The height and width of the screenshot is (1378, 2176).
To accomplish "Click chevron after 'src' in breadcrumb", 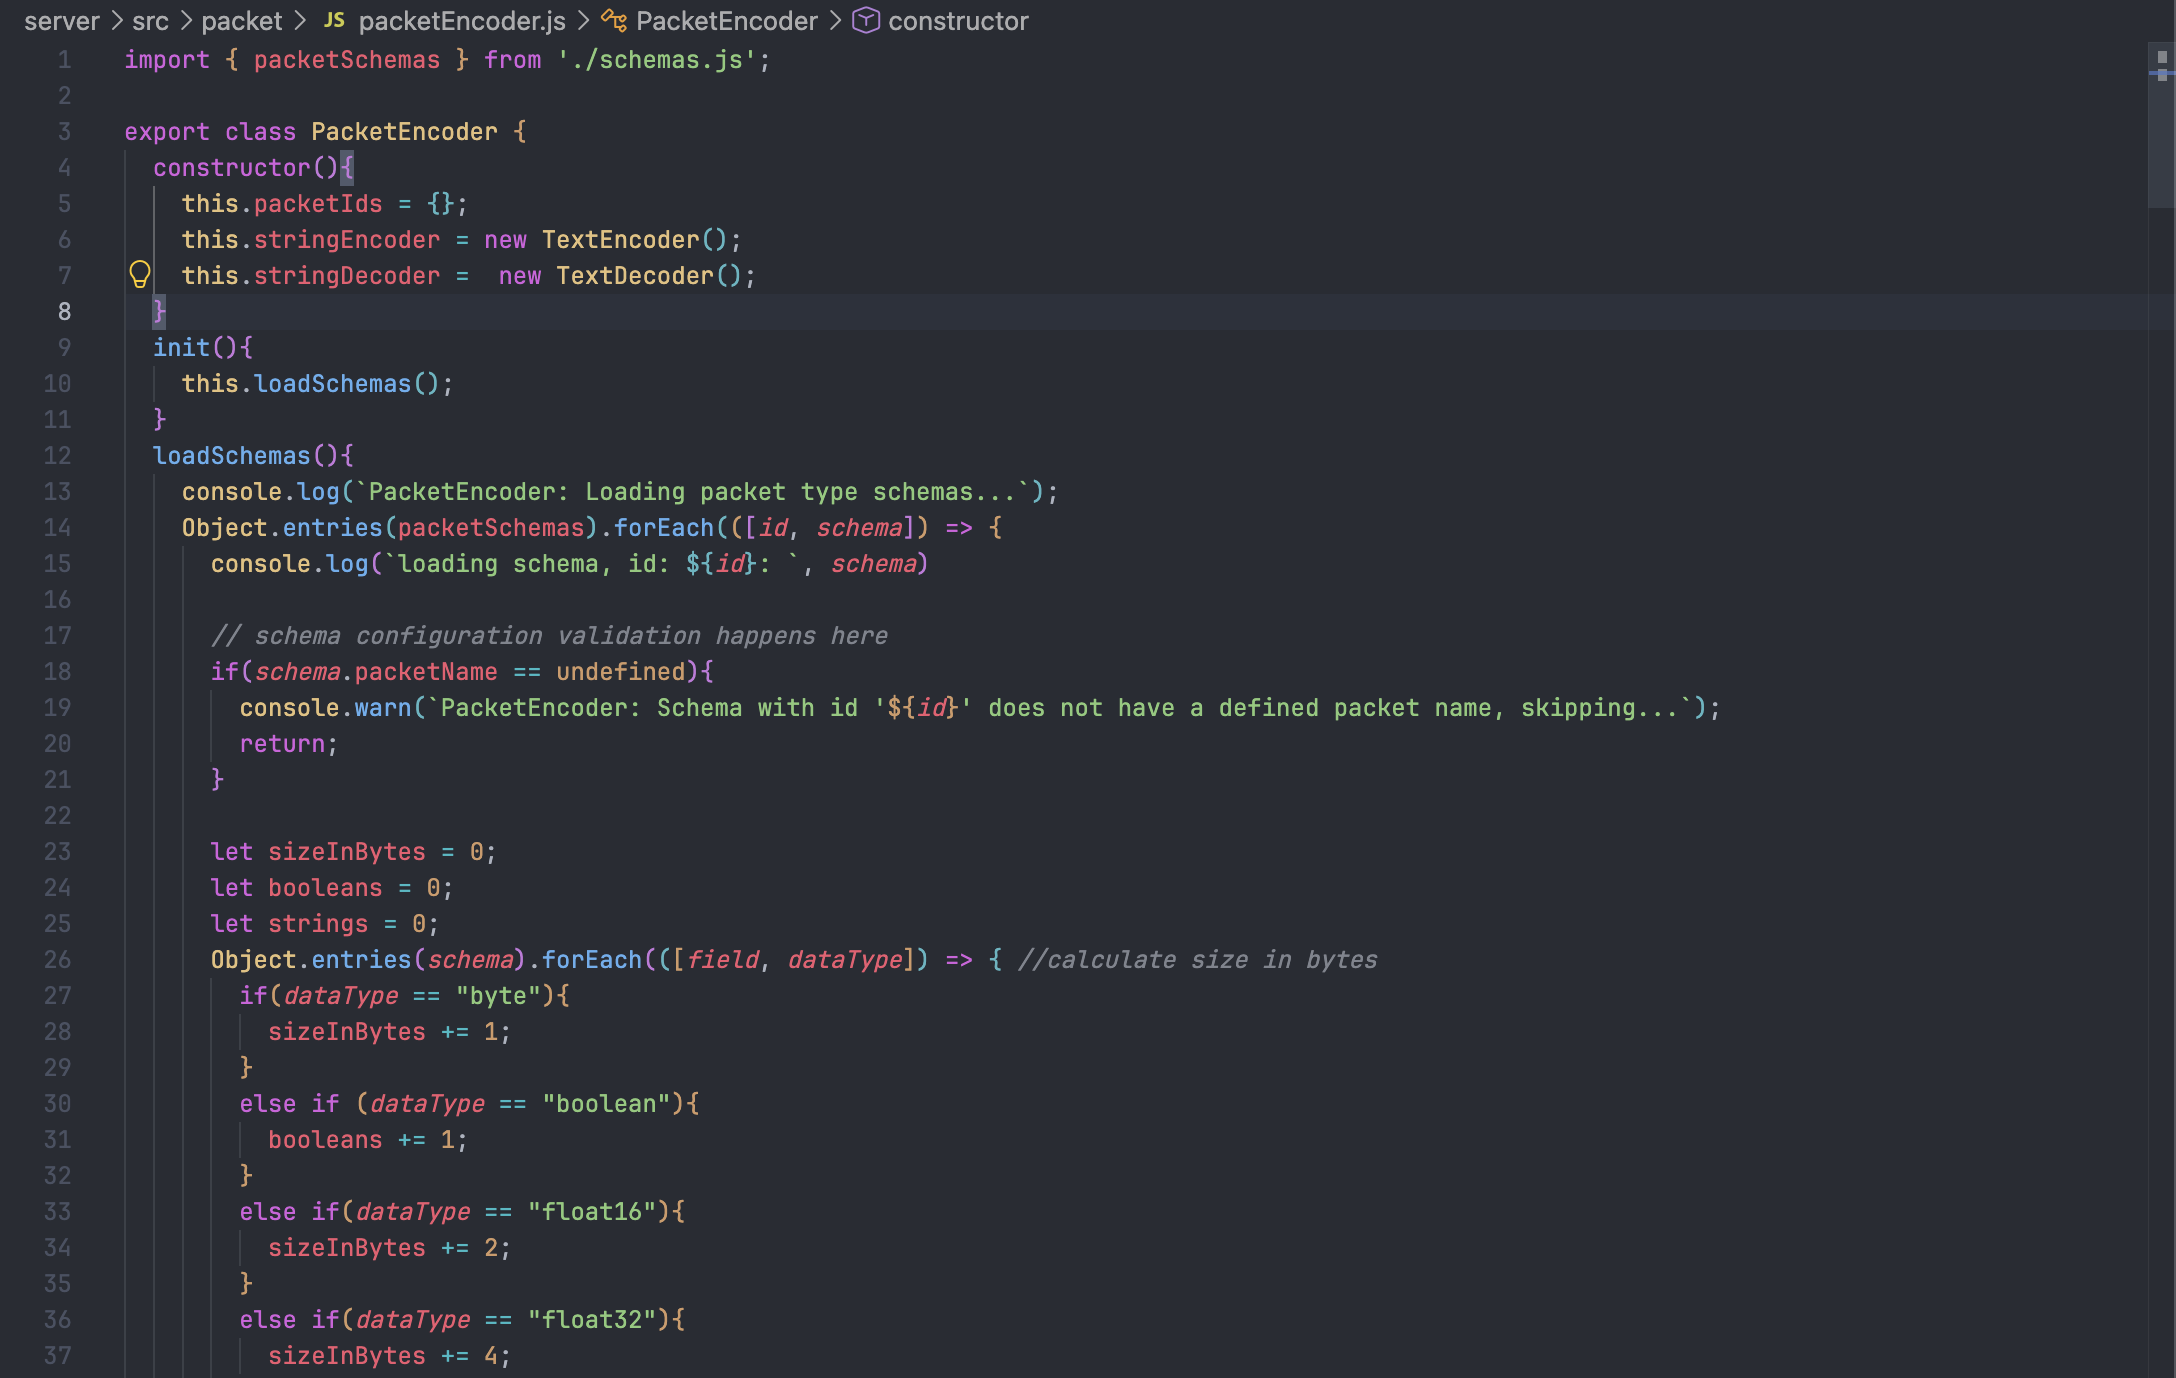I will pyautogui.click(x=185, y=21).
